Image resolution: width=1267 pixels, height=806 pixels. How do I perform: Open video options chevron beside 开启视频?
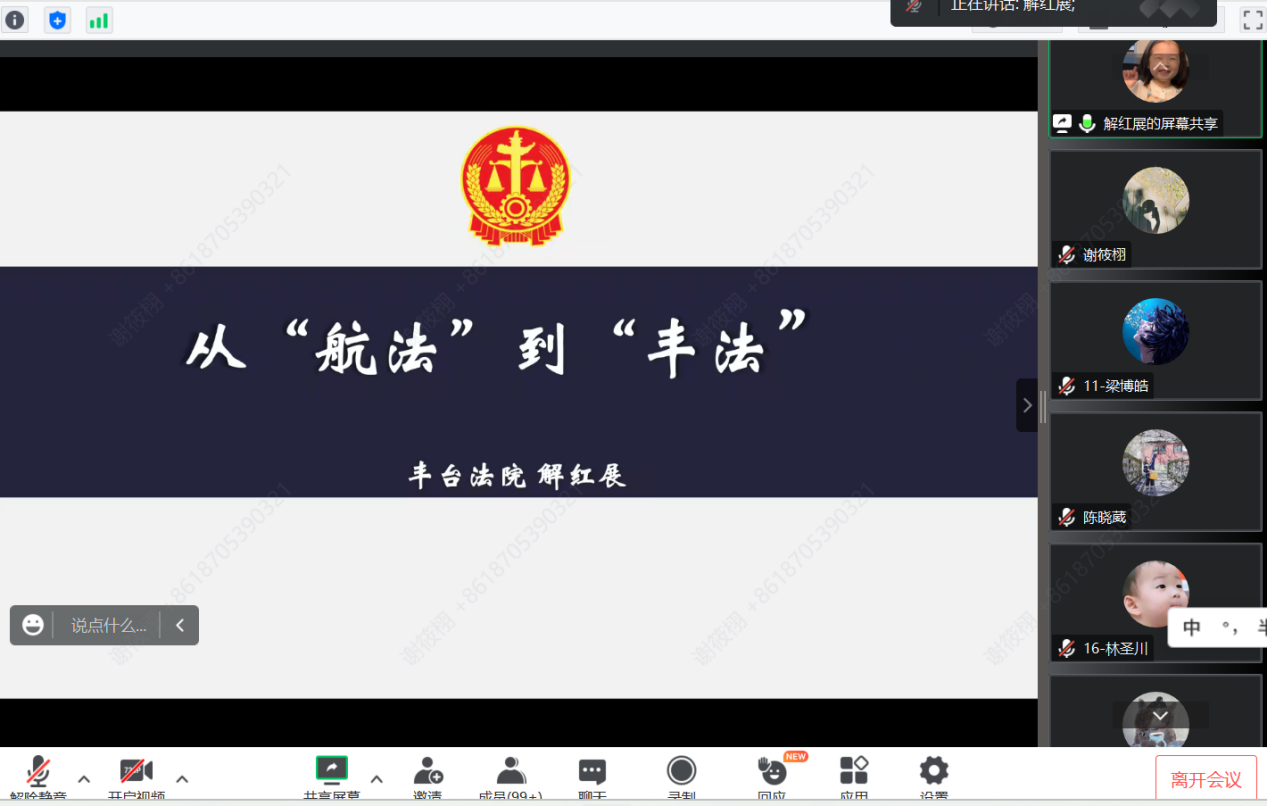[181, 778]
